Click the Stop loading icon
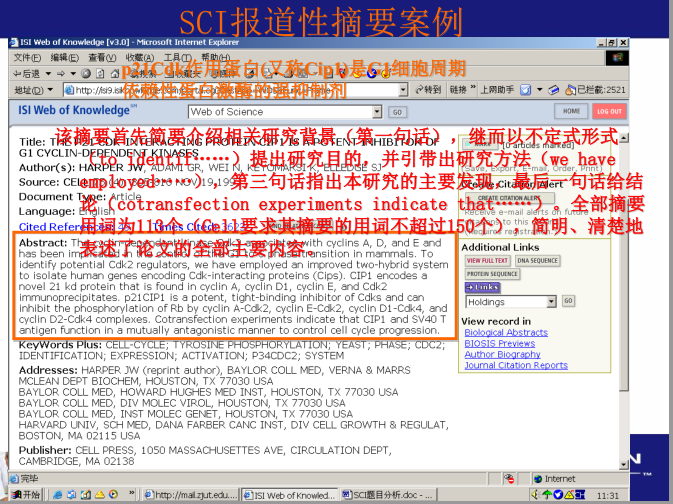This screenshot has height=504, width=673. tap(86, 73)
